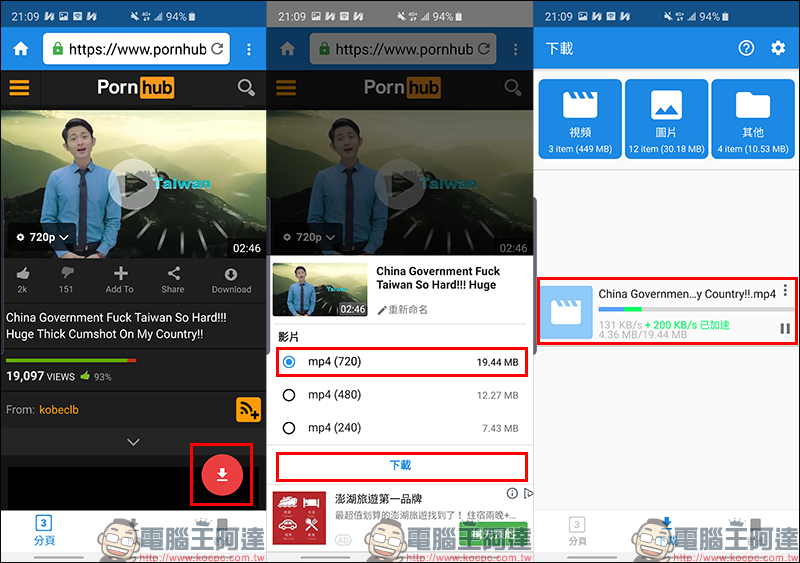The height and width of the screenshot is (563, 800).
Task: Tap the thumbs up icon showing 2k
Action: click(x=22, y=274)
